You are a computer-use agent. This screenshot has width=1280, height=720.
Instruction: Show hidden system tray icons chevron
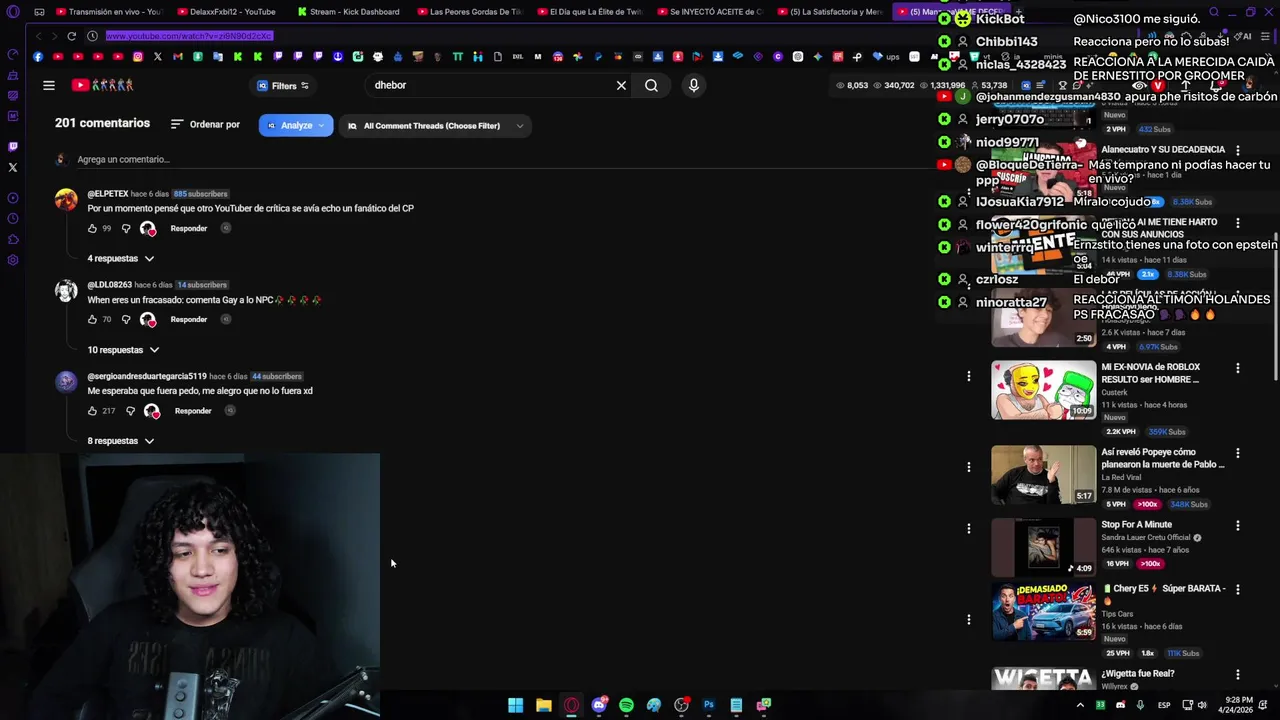pos(1080,705)
